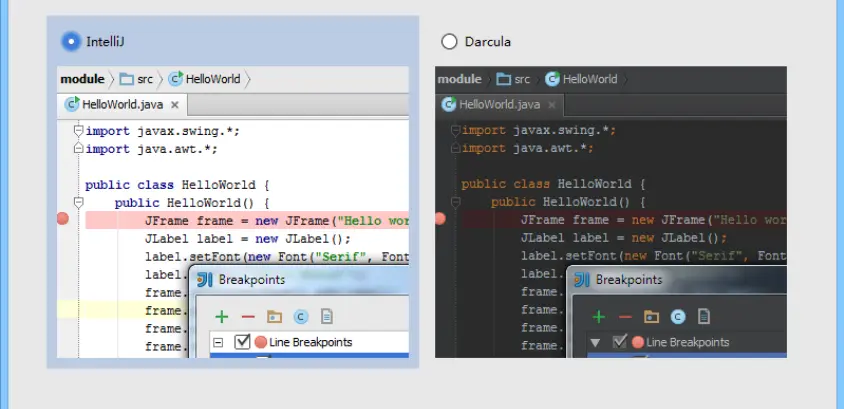Select the Darcula theme radio button
Screen dimensions: 844x409
click(x=449, y=41)
